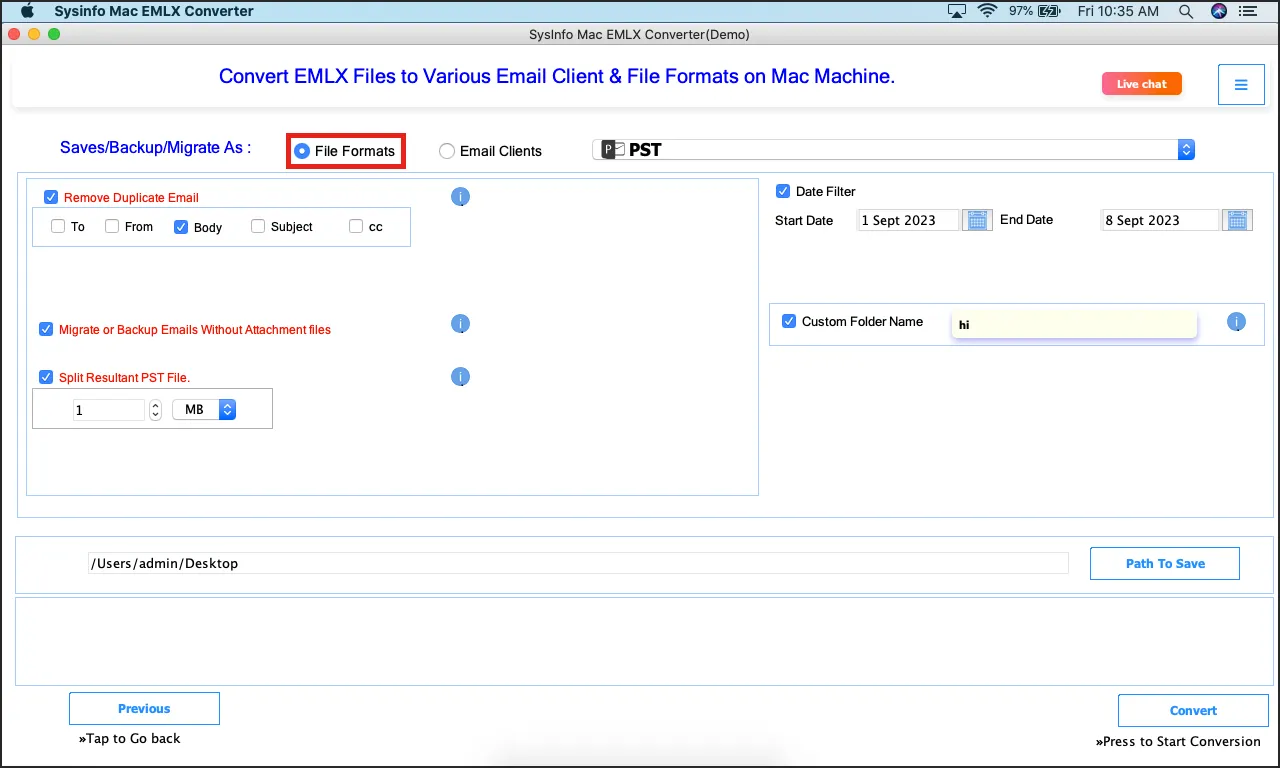Click the 'Start Date' label
The width and height of the screenshot is (1280, 768).
804,220
